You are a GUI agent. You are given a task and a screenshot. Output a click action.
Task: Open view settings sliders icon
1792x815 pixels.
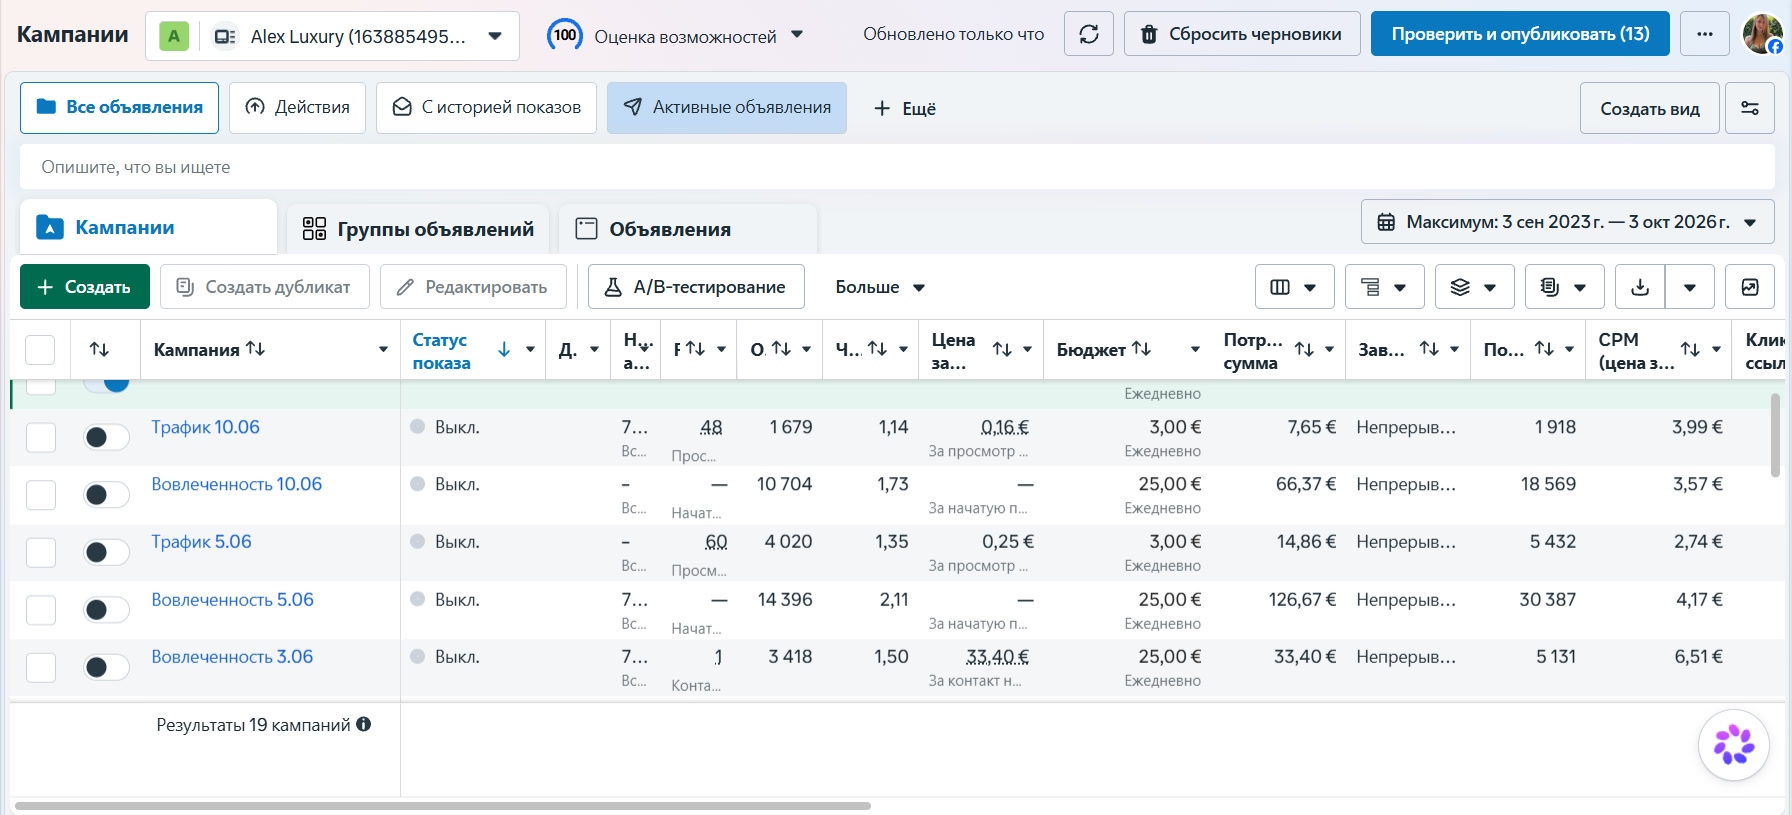1750,108
